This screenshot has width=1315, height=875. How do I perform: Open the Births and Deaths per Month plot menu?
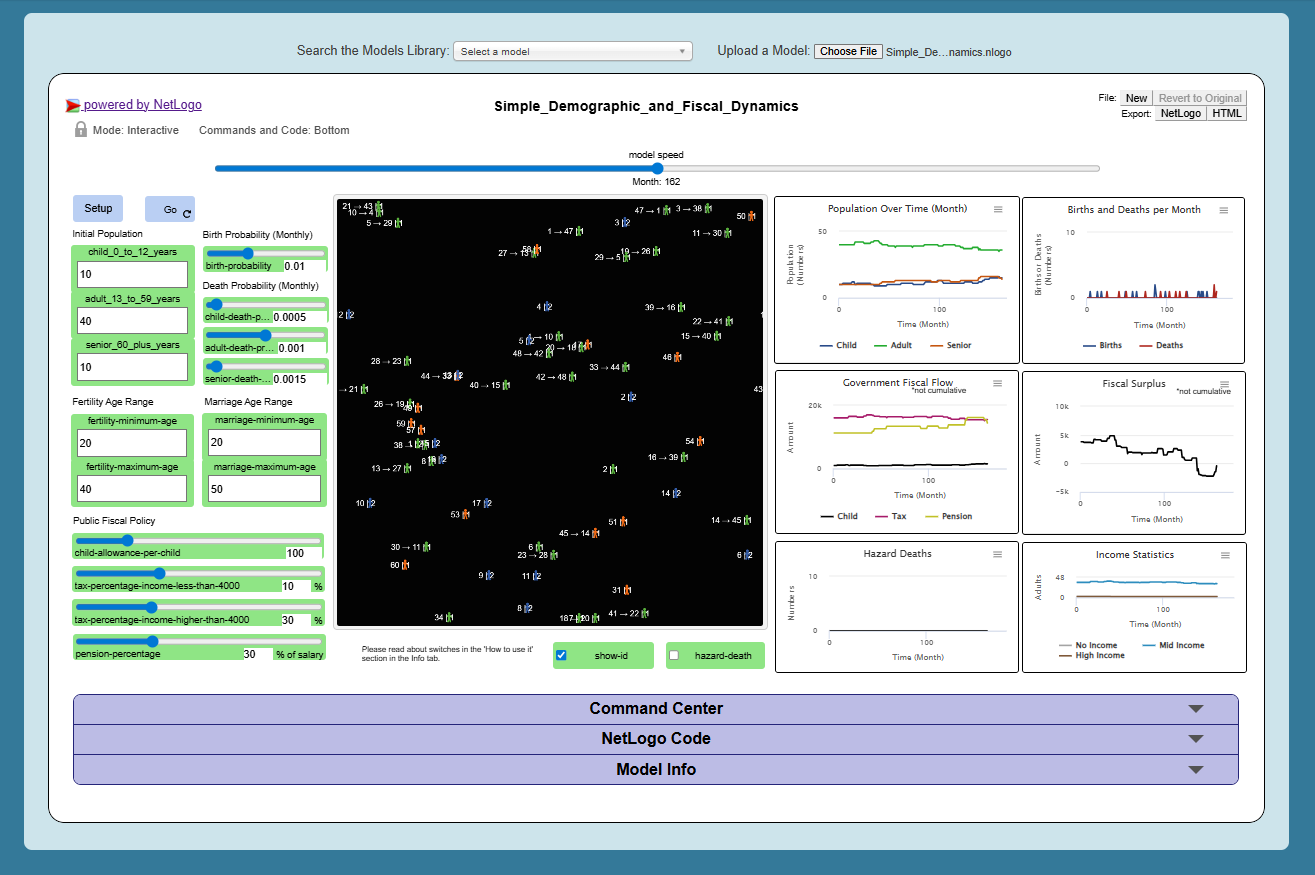[1224, 210]
